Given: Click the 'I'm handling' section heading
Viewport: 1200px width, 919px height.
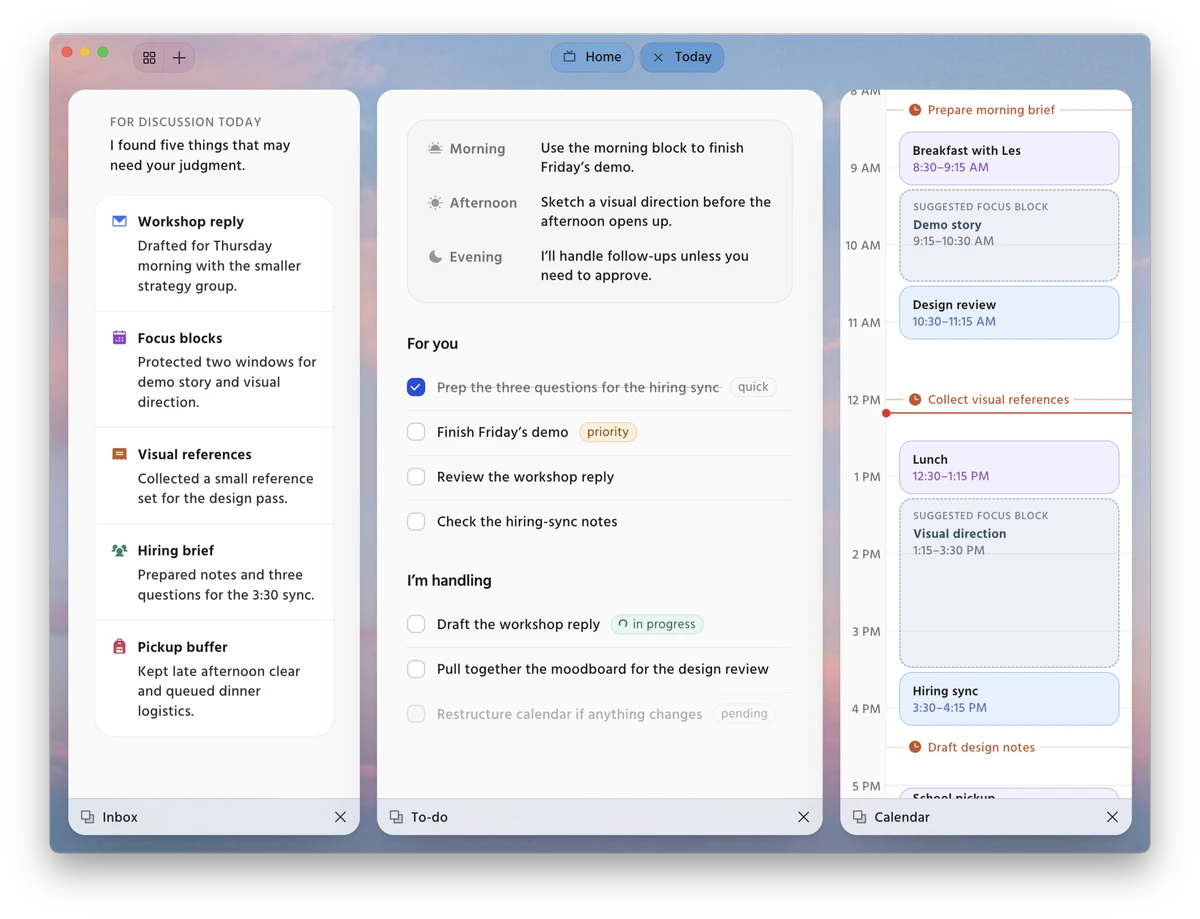Looking at the screenshot, I should click(449, 580).
